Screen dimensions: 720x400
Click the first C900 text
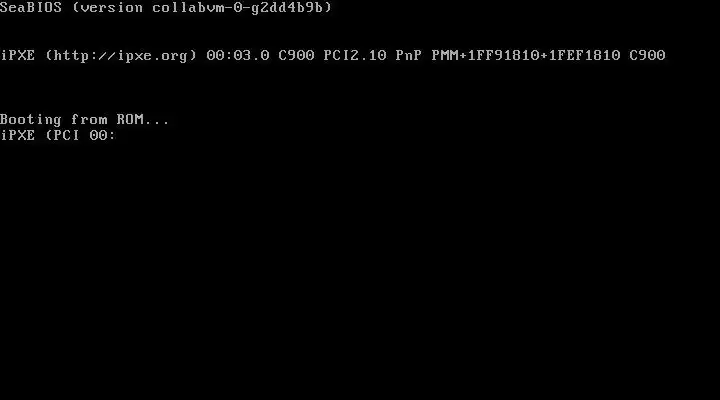[x=296, y=55]
